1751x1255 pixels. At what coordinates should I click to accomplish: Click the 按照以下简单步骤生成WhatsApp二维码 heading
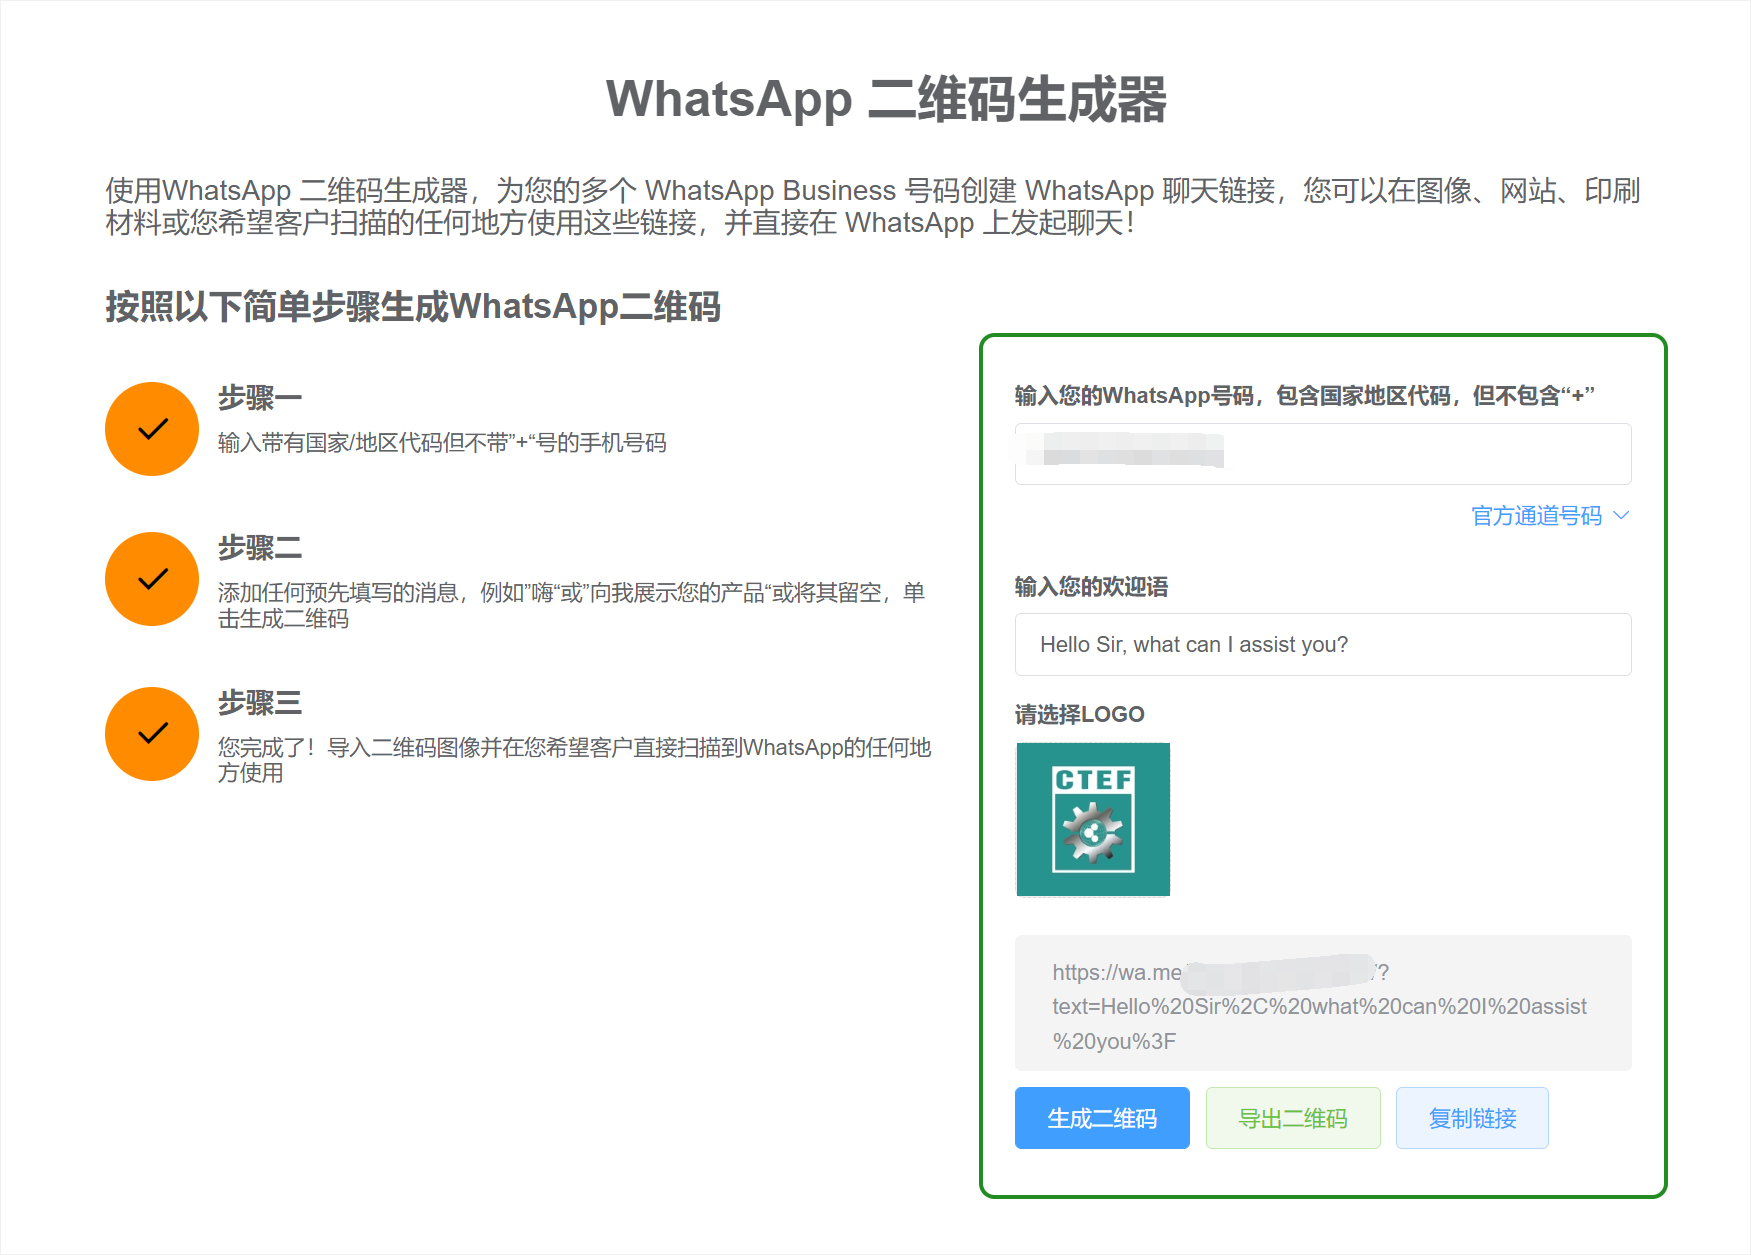tap(413, 306)
